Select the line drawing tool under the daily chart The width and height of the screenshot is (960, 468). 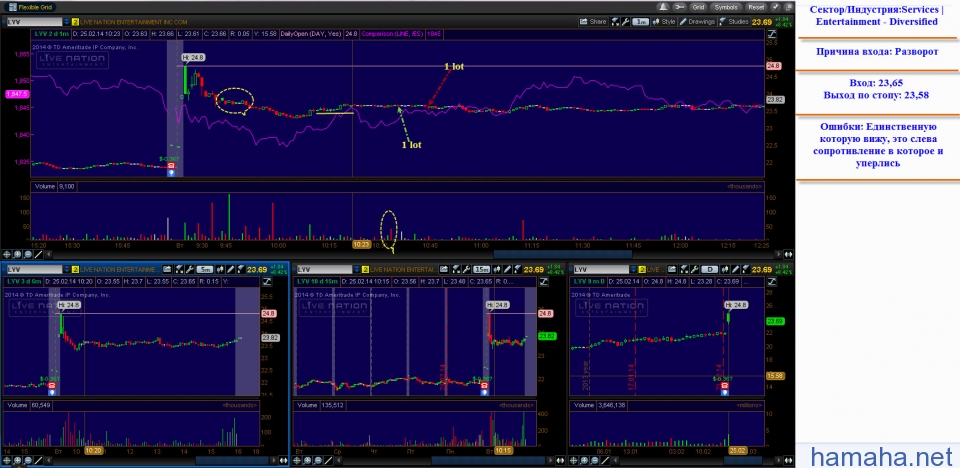pos(603,459)
